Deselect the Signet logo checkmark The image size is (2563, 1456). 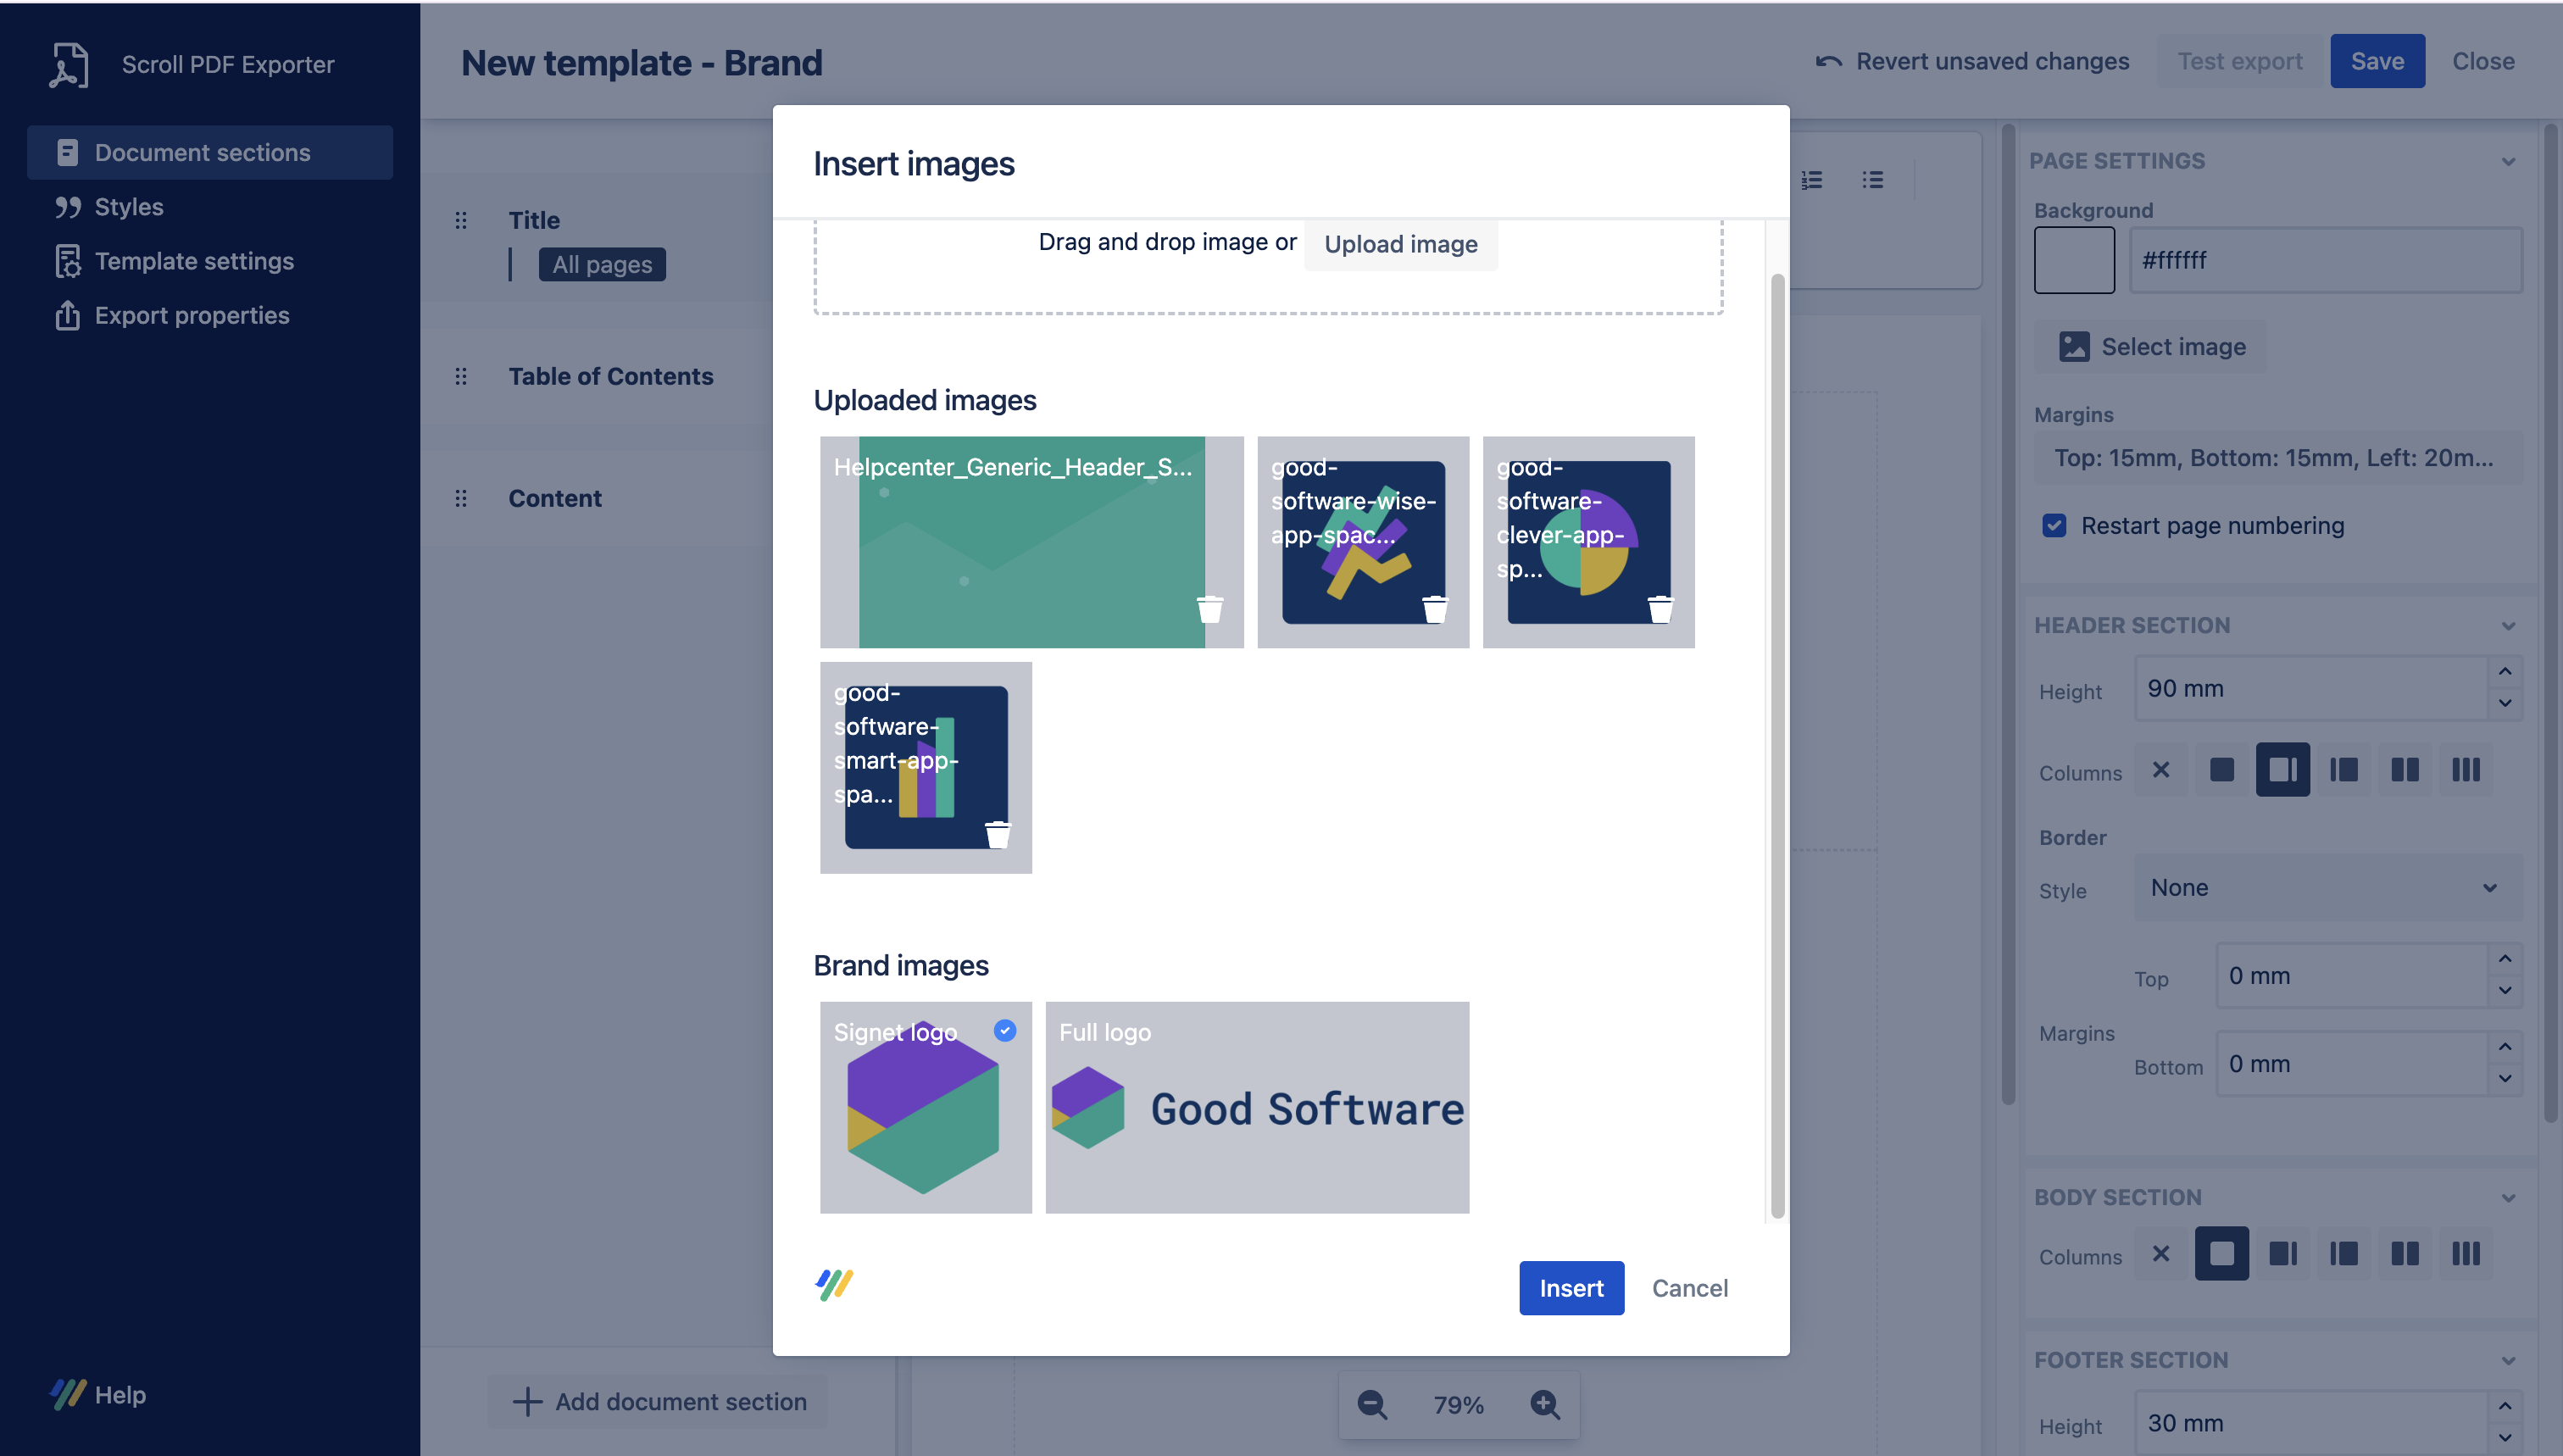[x=1005, y=1030]
